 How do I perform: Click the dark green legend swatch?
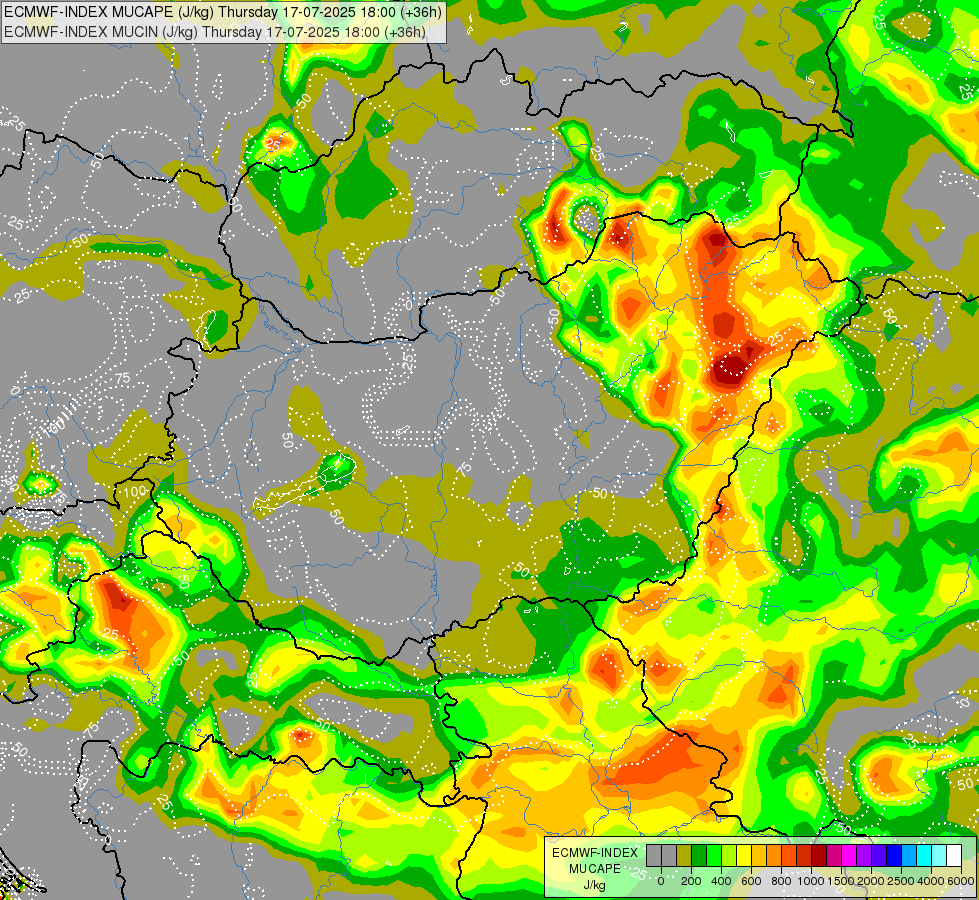[x=699, y=855]
